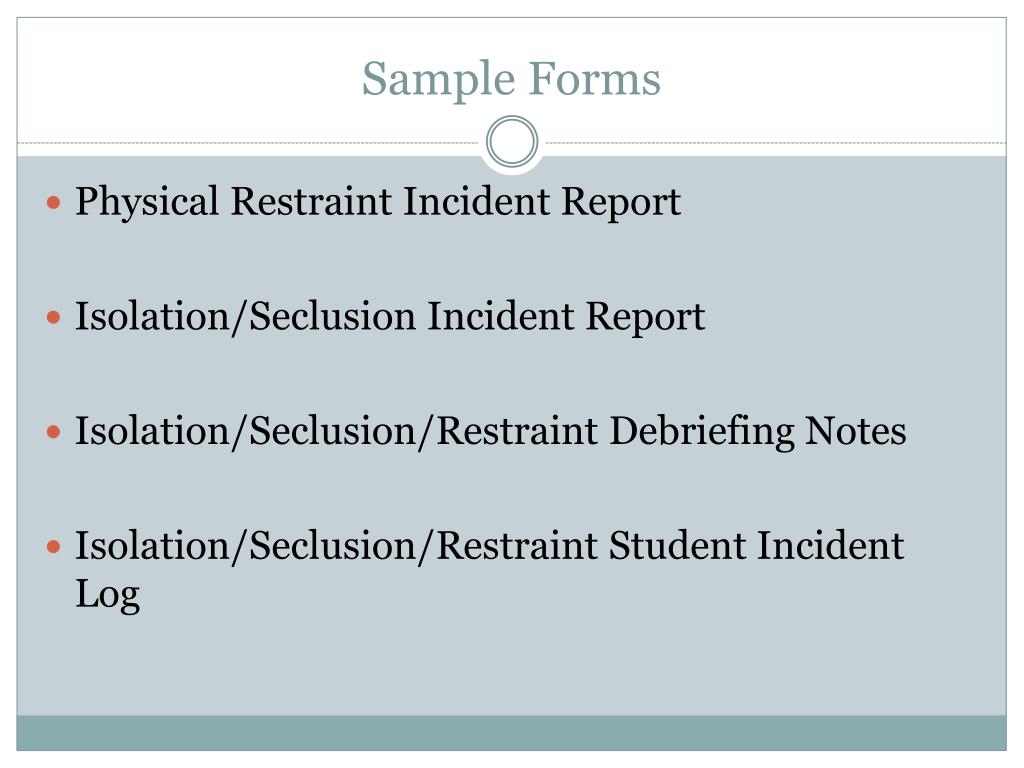This screenshot has width=1024, height=768.
Task: Click the words Debriefing Notes
Action: (758, 432)
